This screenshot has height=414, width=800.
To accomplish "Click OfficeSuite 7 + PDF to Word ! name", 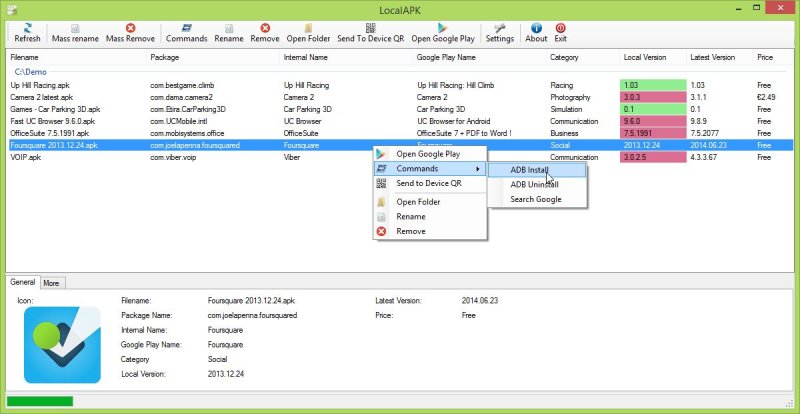I will 464,133.
